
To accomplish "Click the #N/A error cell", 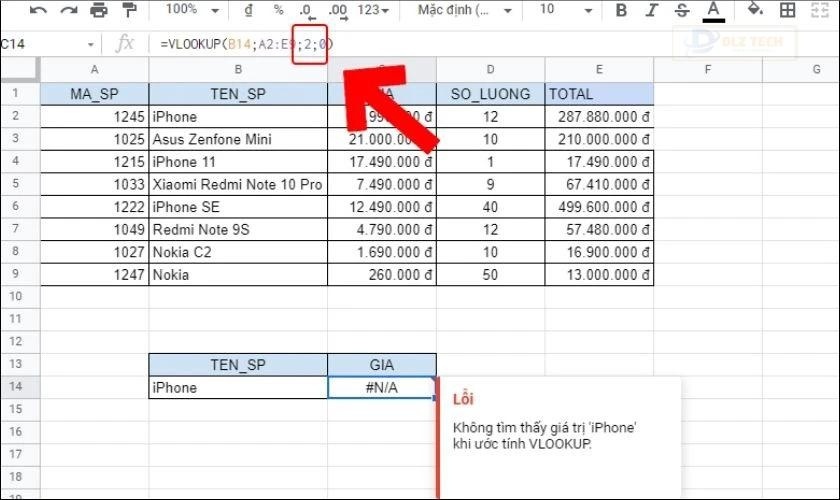I will point(382,387).
